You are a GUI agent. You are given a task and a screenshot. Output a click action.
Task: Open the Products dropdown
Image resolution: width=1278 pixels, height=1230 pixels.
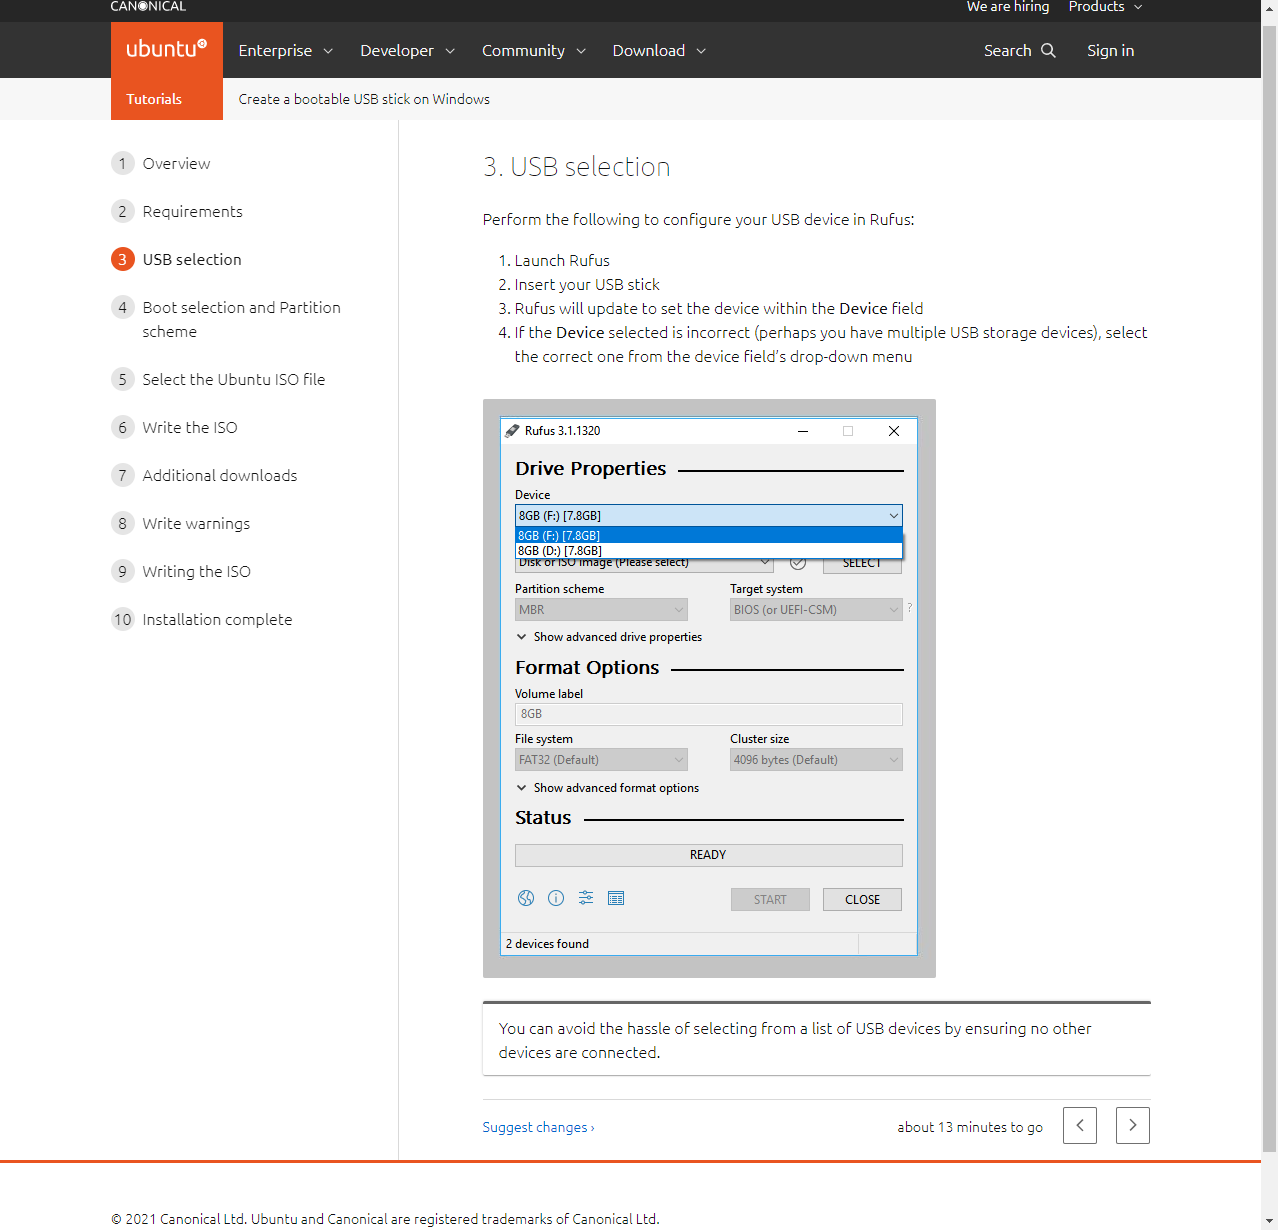click(1105, 7)
